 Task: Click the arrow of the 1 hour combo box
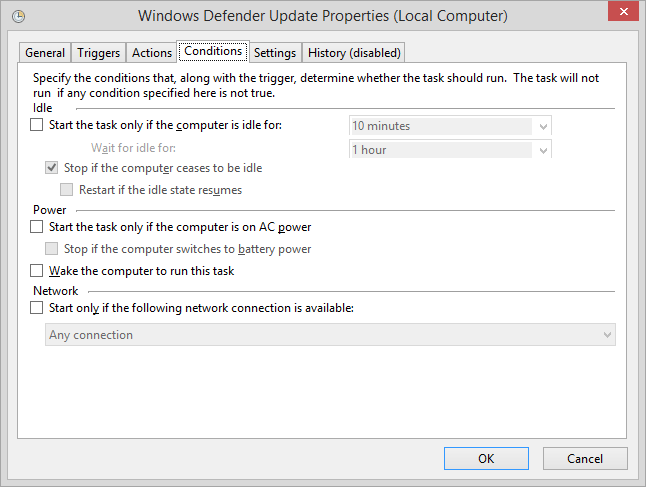(543, 150)
